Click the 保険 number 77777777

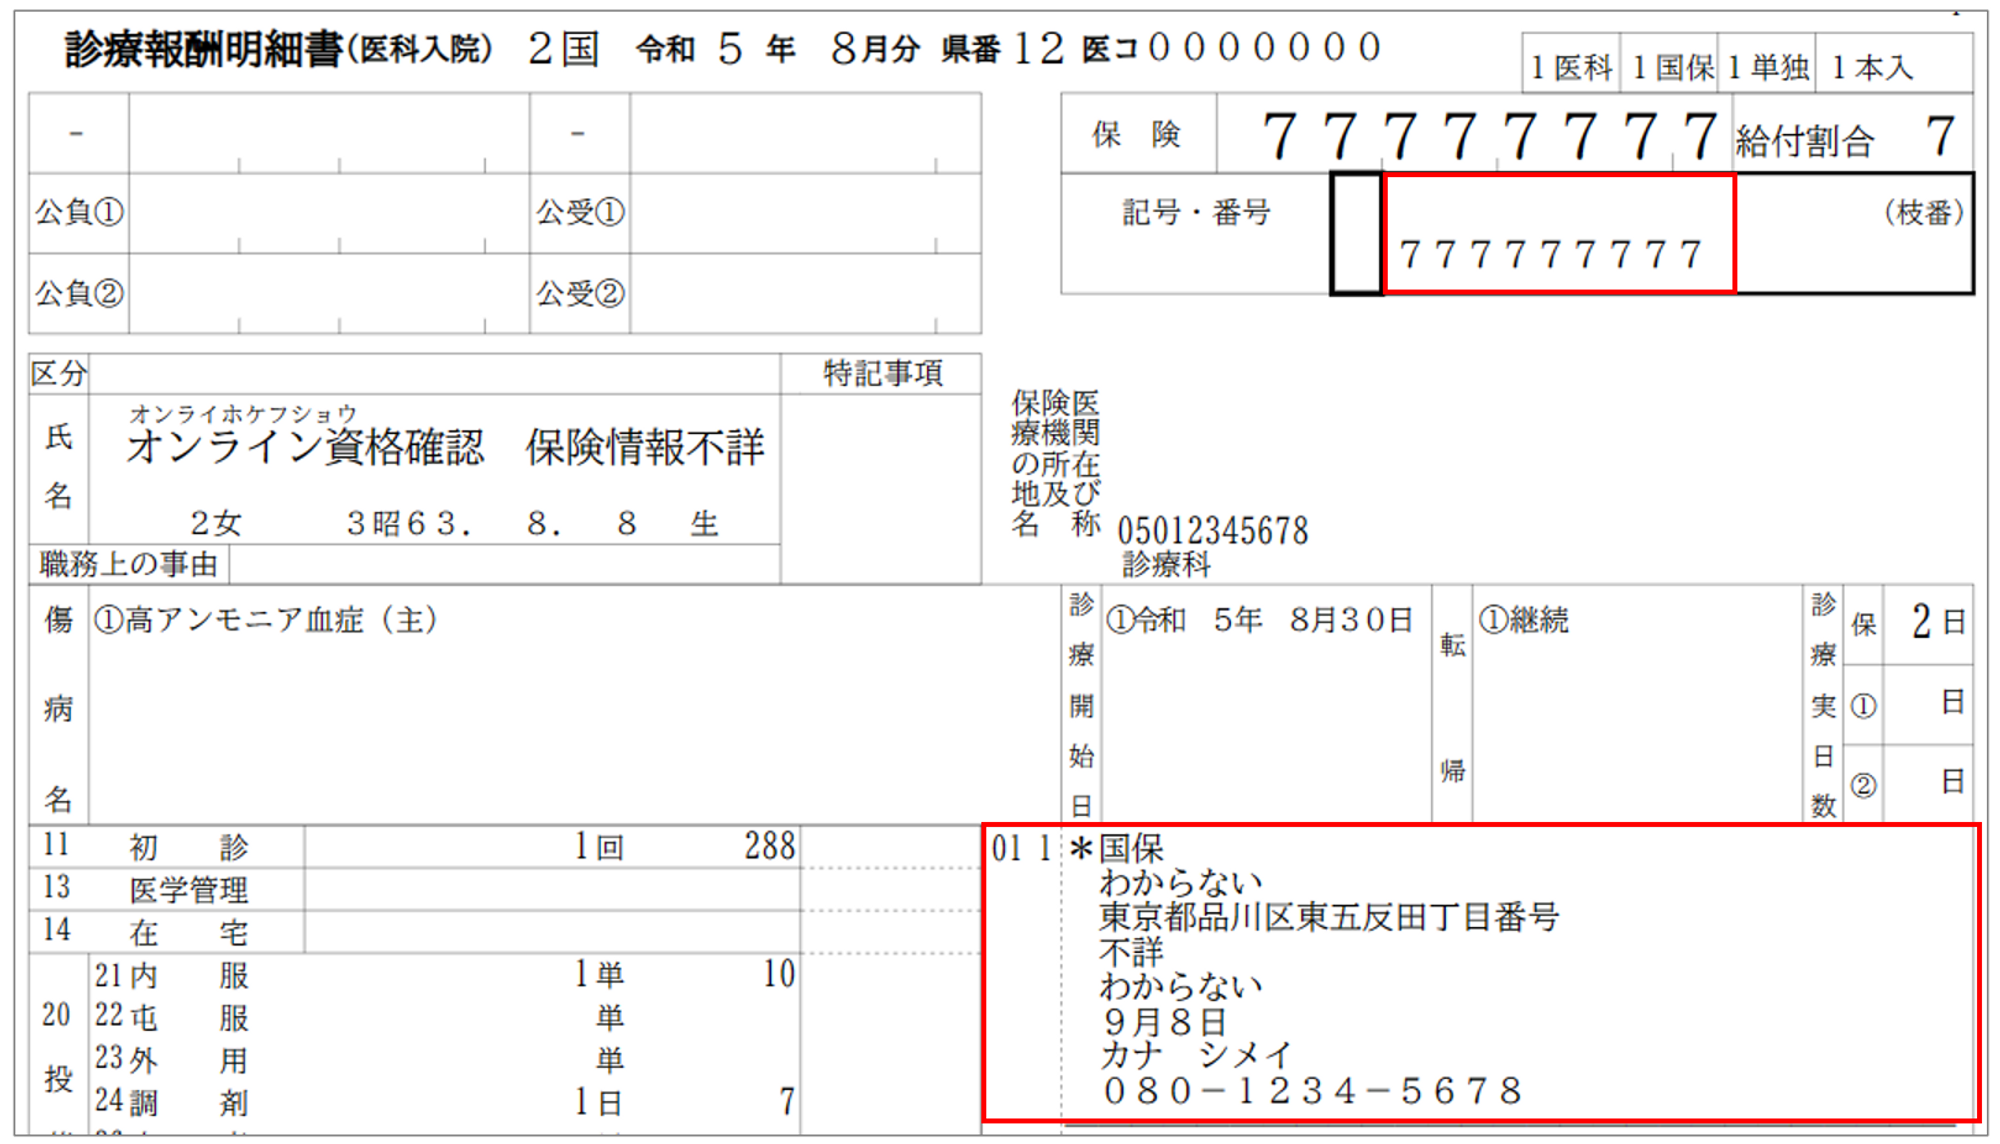tap(1489, 136)
